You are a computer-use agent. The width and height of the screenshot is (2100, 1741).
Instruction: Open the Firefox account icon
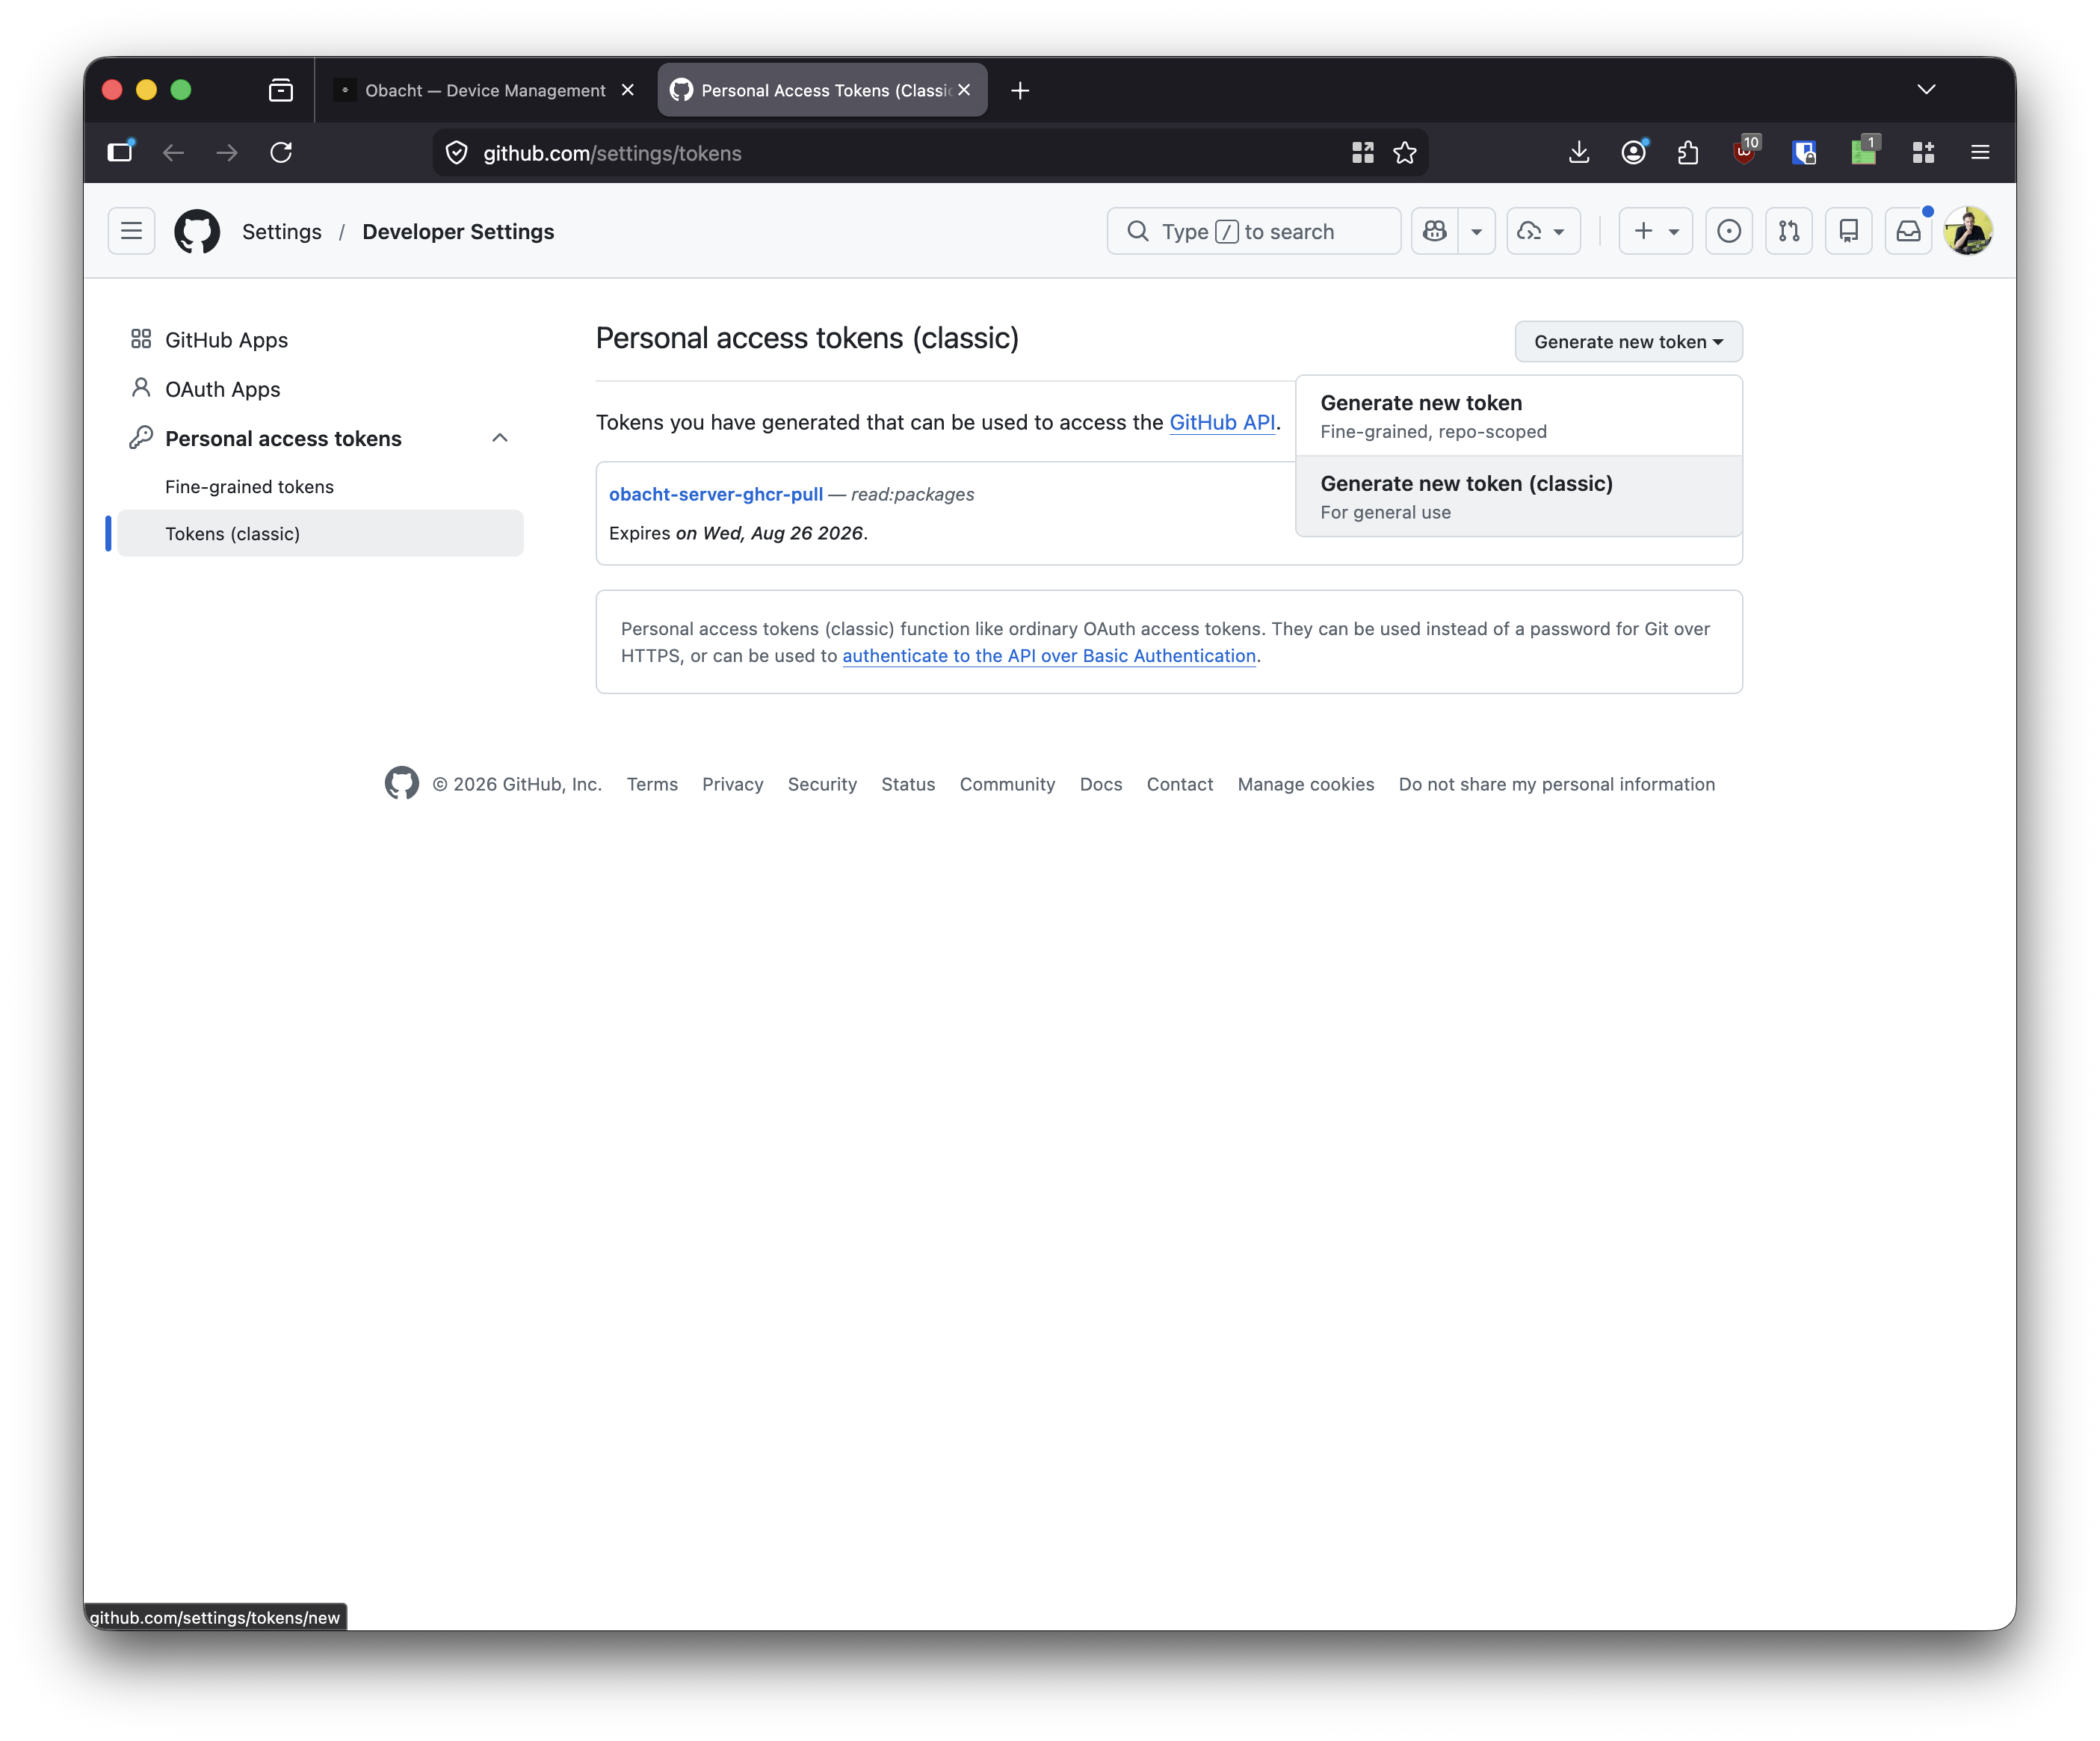pyautogui.click(x=1634, y=152)
